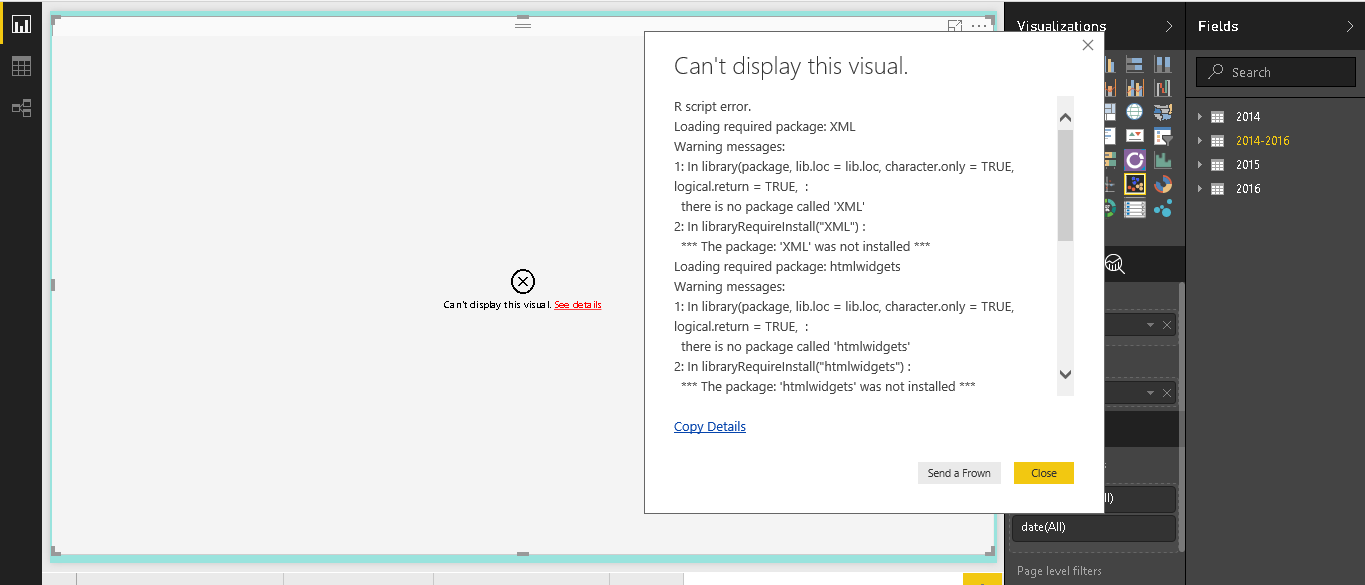Viewport: 1365px width, 585px height.
Task: Collapse the Visualizations pane chevron
Action: tap(1169, 26)
